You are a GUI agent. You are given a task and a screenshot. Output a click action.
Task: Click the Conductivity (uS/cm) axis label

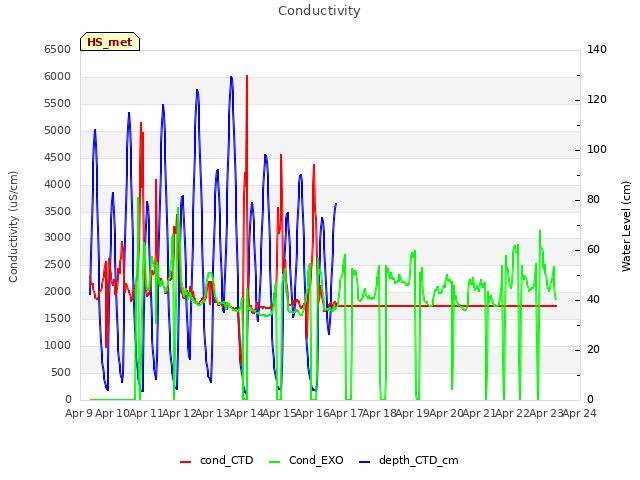point(13,227)
